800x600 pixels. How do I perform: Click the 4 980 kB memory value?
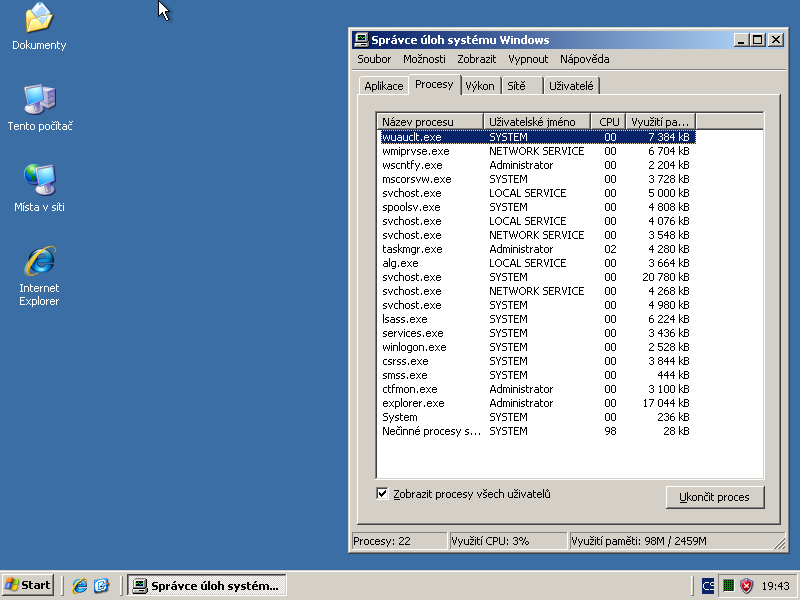[x=669, y=305]
